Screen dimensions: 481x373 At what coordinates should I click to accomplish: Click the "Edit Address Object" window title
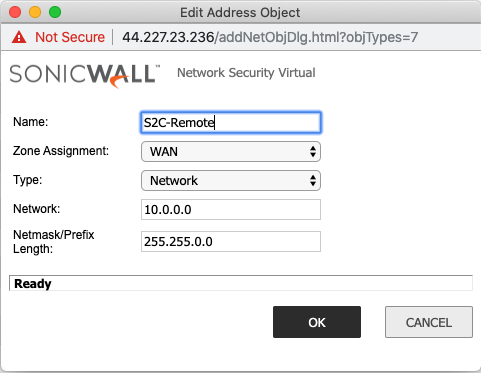pos(240,13)
